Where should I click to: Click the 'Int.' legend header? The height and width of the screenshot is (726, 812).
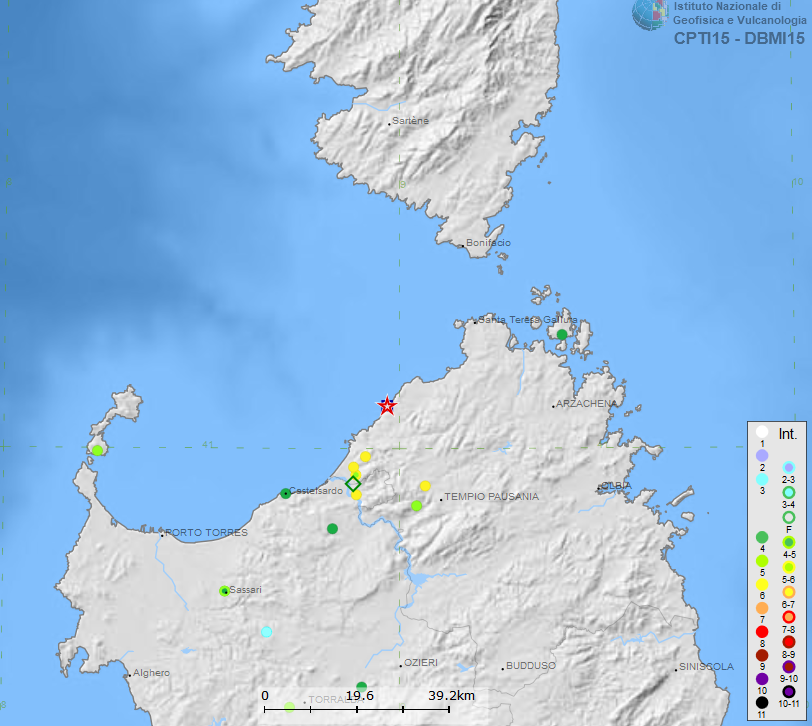[787, 435]
